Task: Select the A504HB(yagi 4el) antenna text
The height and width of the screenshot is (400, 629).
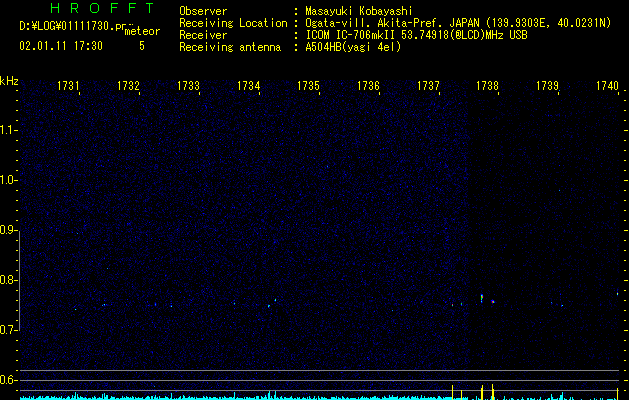Action: pyautogui.click(x=353, y=47)
